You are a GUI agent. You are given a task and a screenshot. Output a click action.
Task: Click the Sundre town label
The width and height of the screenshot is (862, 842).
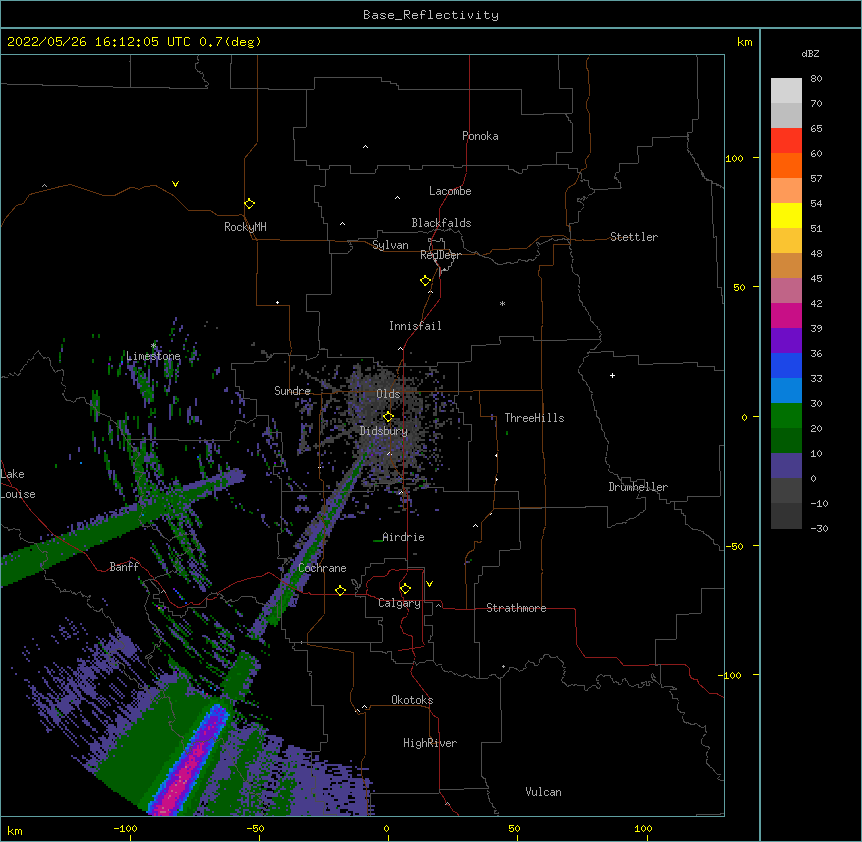click(x=292, y=391)
